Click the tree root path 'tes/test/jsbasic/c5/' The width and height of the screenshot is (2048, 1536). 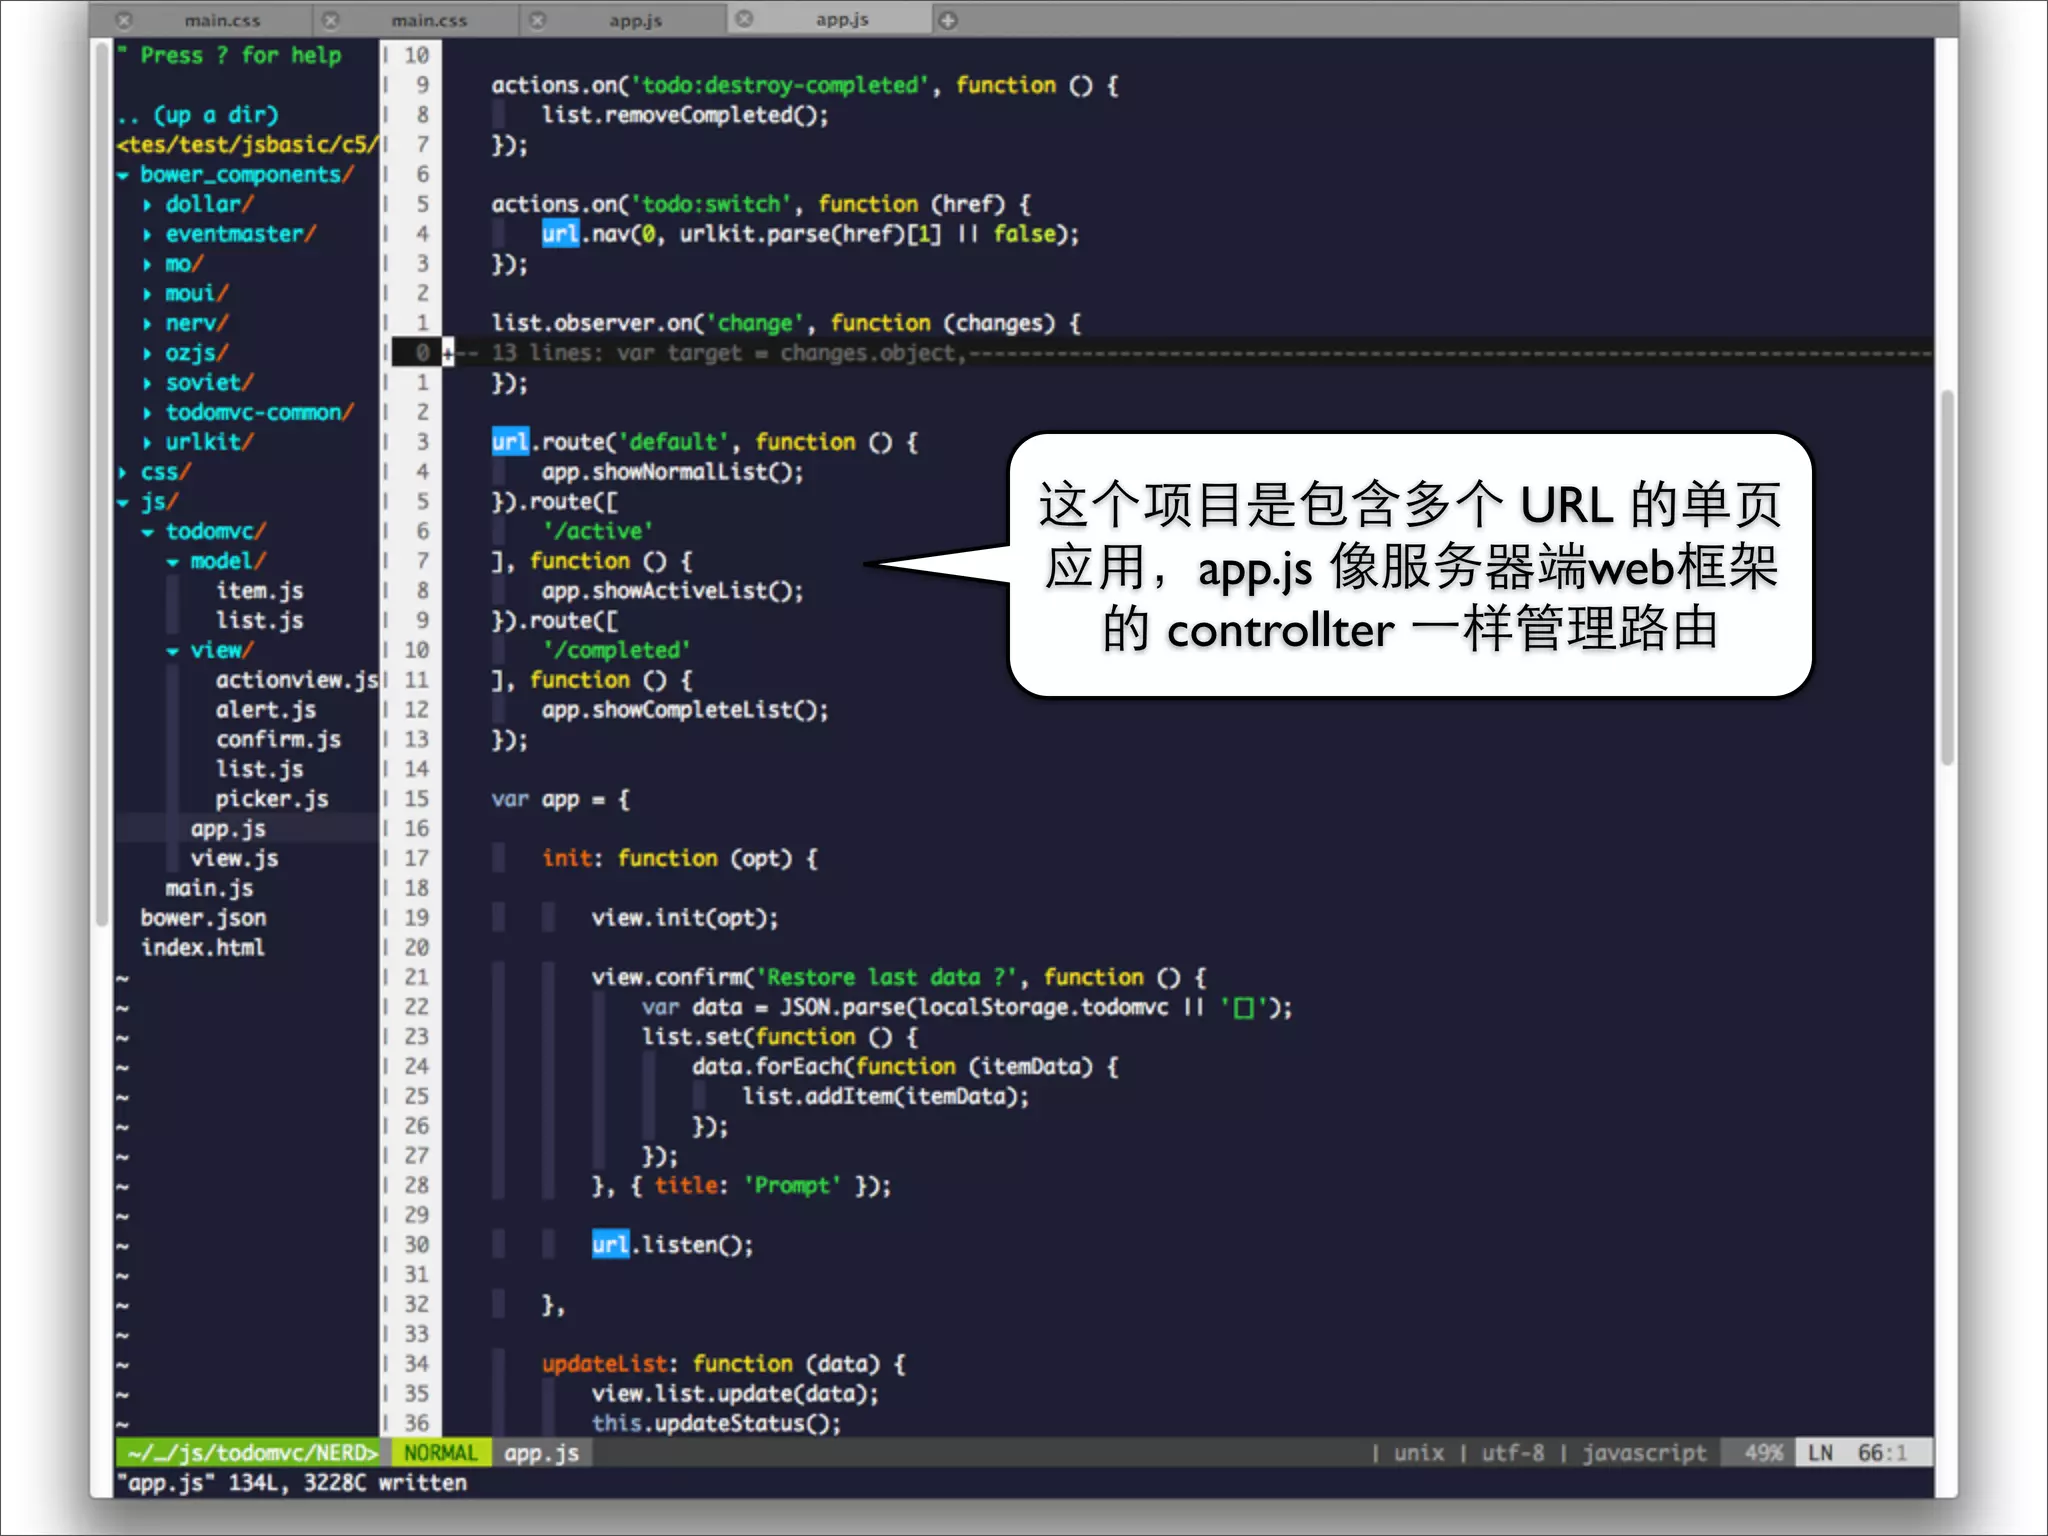249,145
